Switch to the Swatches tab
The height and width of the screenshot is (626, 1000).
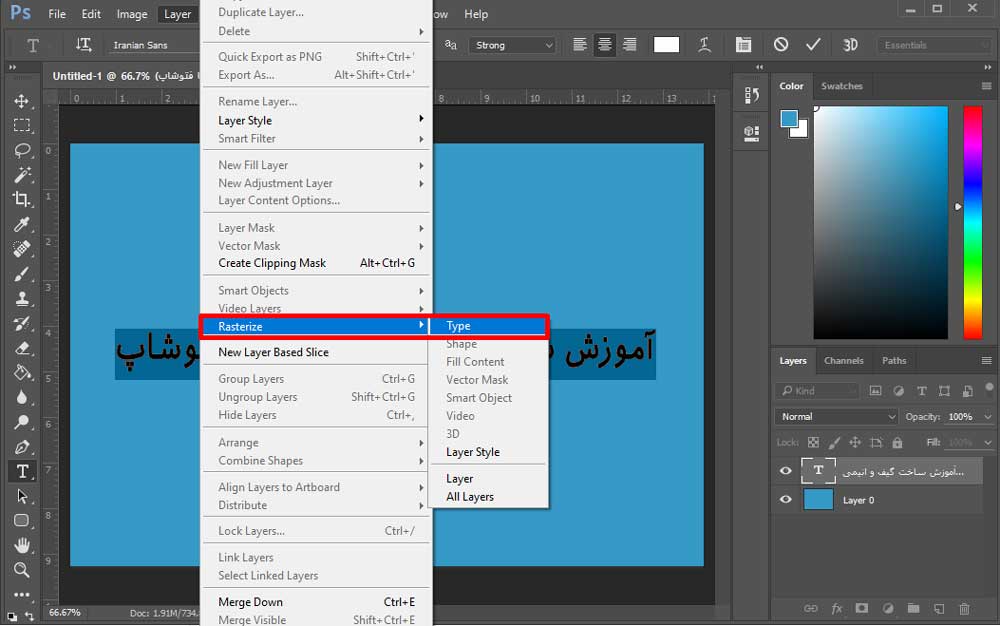(x=841, y=86)
